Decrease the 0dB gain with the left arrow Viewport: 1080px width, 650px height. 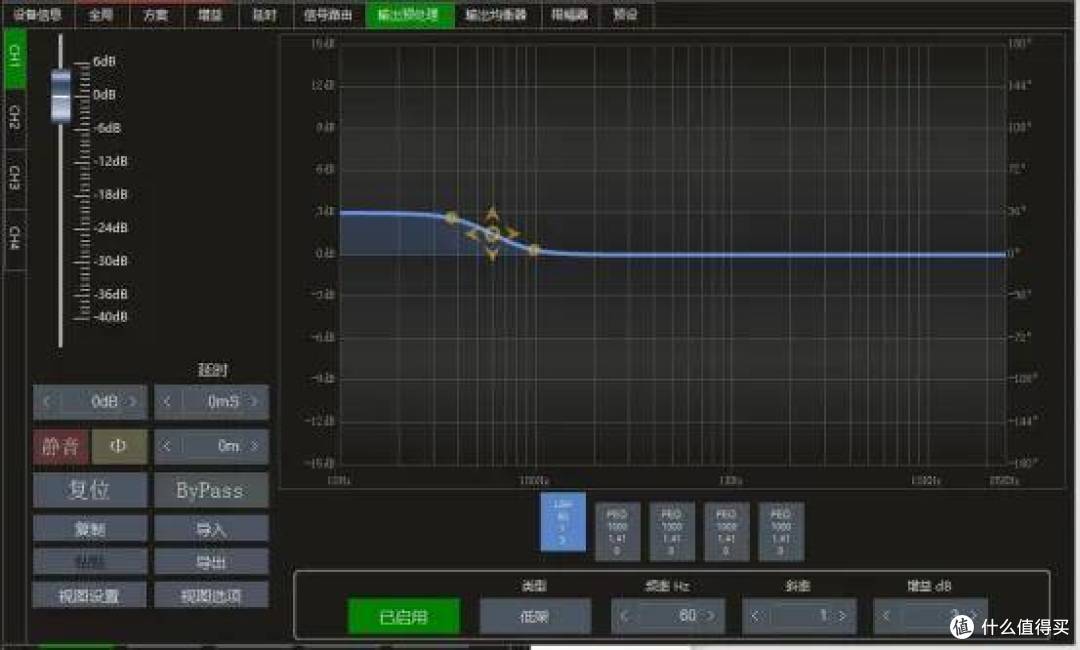(47, 402)
